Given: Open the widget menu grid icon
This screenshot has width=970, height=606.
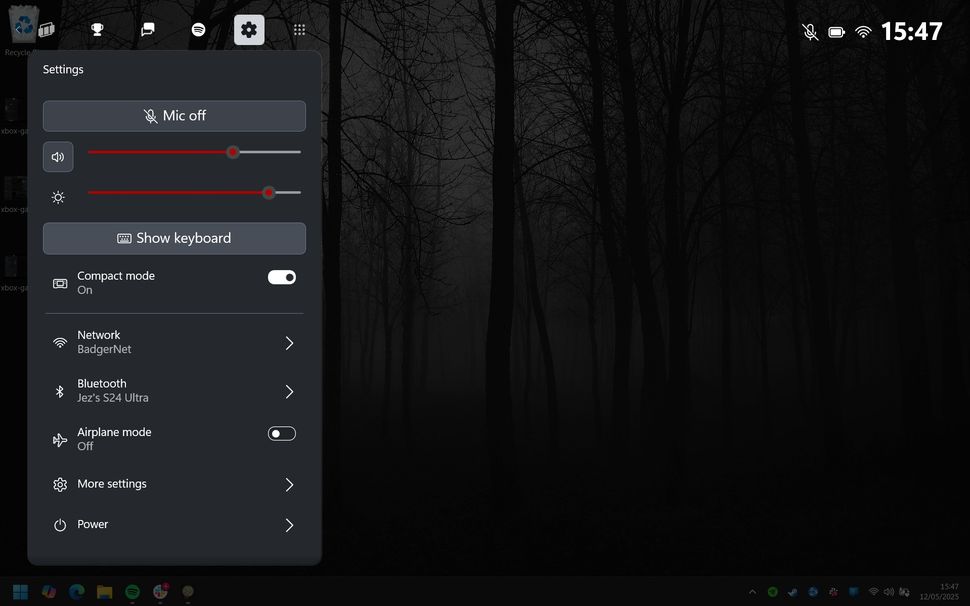Looking at the screenshot, I should 298,29.
